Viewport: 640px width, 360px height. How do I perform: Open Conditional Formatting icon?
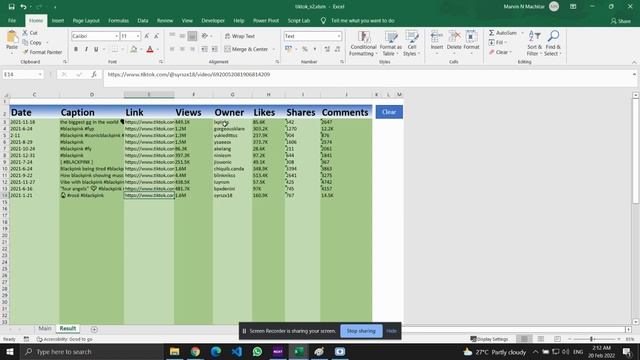tap(363, 37)
